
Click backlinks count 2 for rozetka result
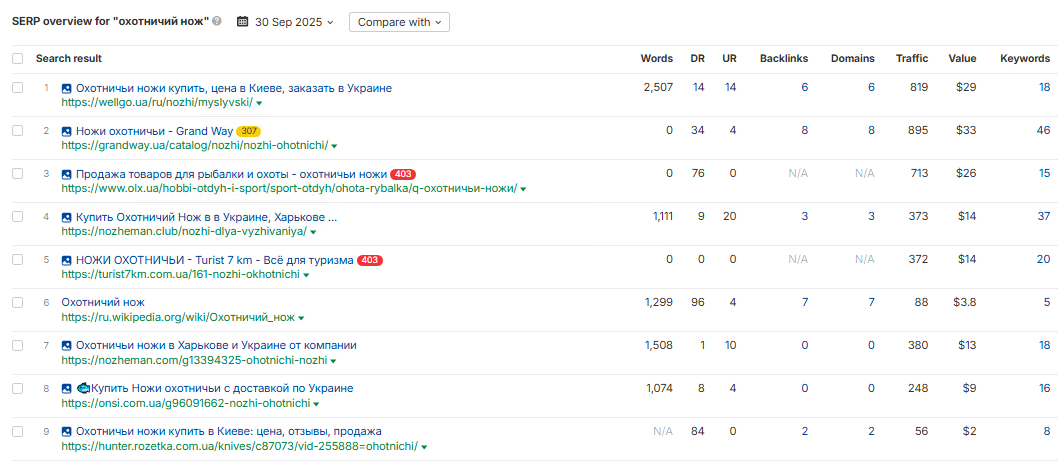[x=804, y=431]
